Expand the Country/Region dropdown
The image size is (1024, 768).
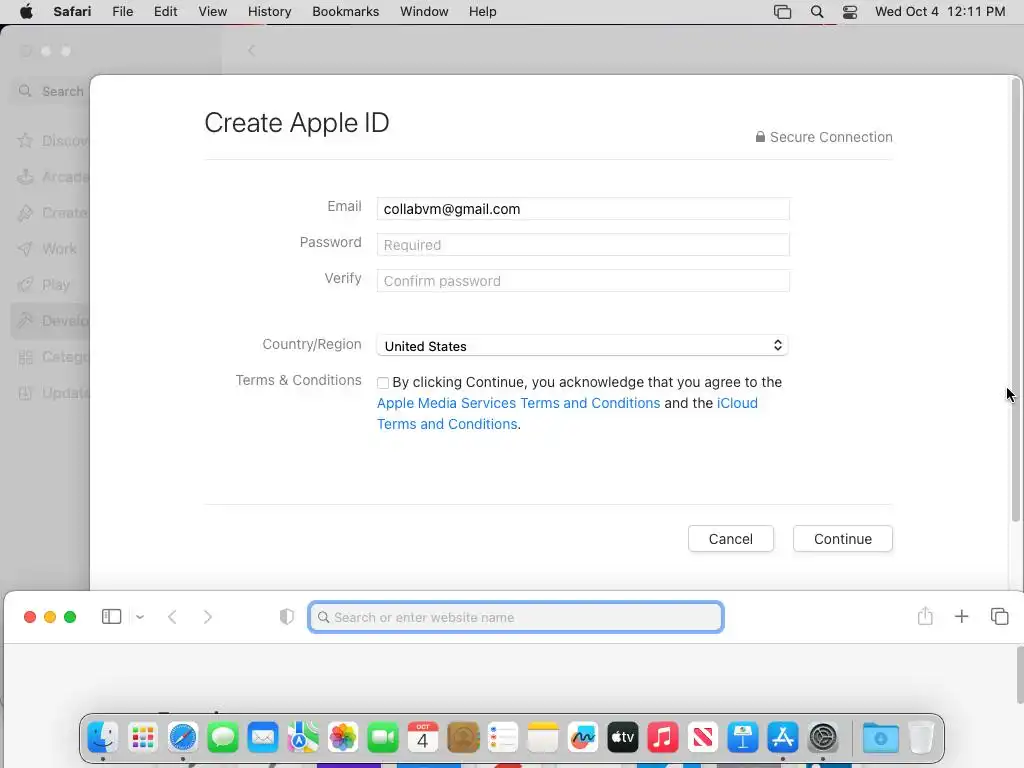[x=583, y=345]
